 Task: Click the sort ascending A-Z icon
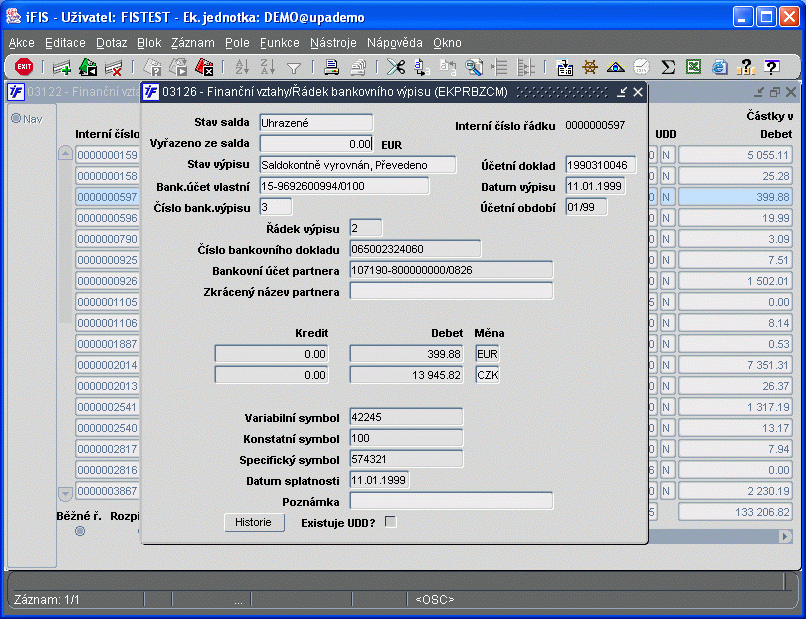tap(242, 67)
